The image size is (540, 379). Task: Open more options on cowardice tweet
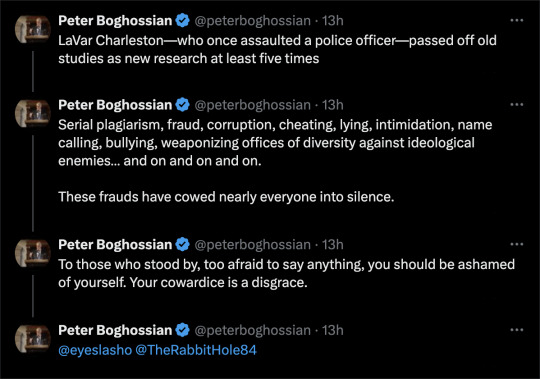click(x=517, y=244)
